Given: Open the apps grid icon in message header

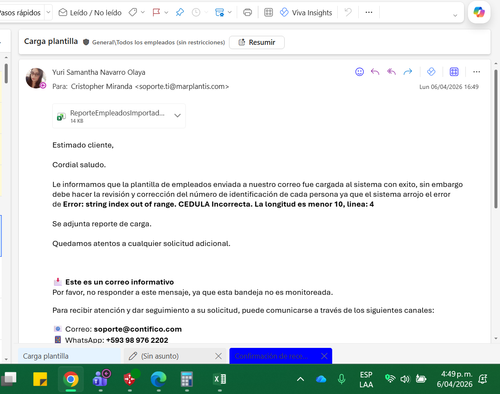Looking at the screenshot, I should [454, 72].
